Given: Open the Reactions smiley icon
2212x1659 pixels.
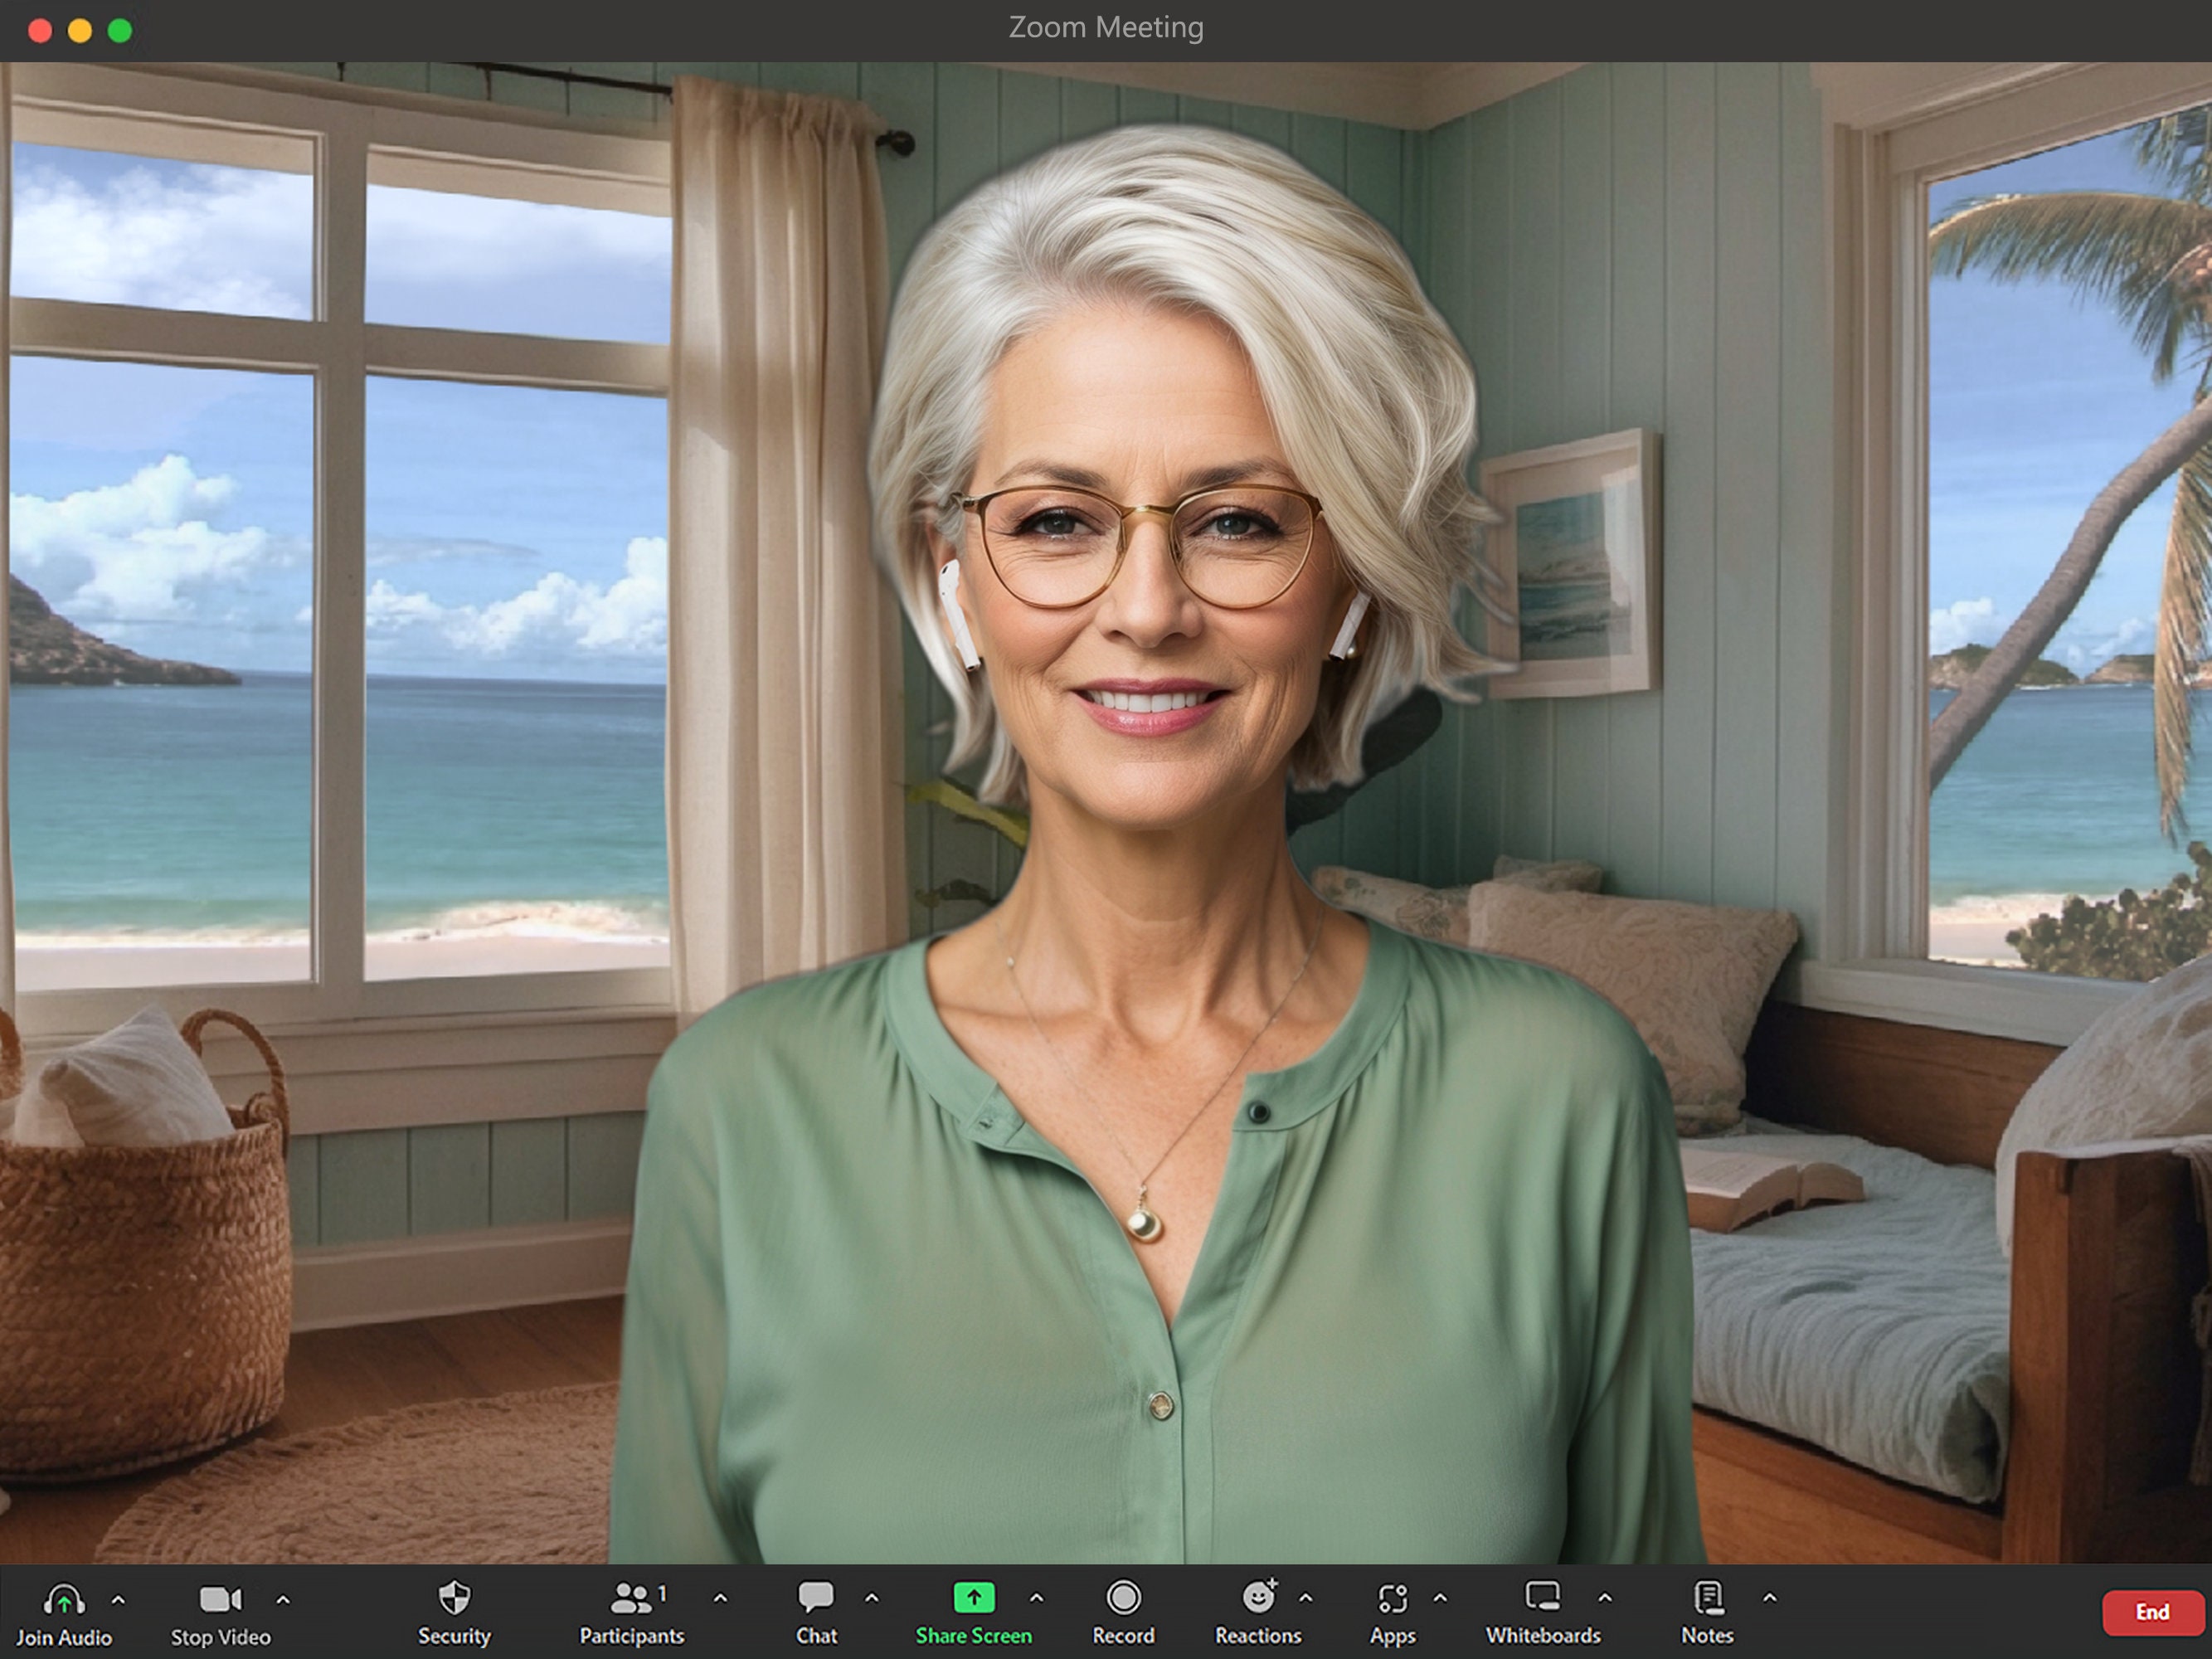Looking at the screenshot, I should pos(1259,1596).
